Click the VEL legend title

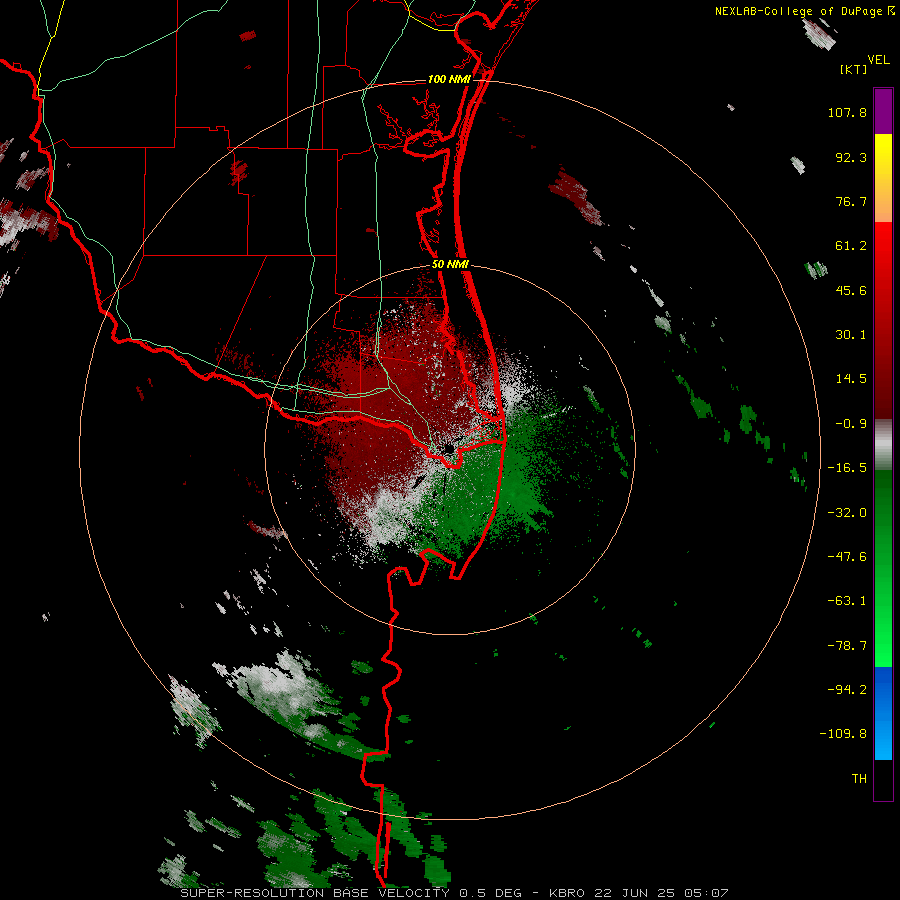pos(879,60)
